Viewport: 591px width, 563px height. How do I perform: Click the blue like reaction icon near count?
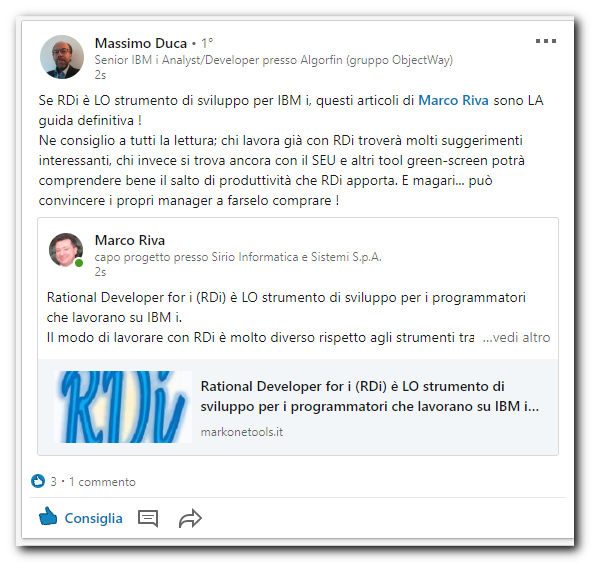[38, 481]
